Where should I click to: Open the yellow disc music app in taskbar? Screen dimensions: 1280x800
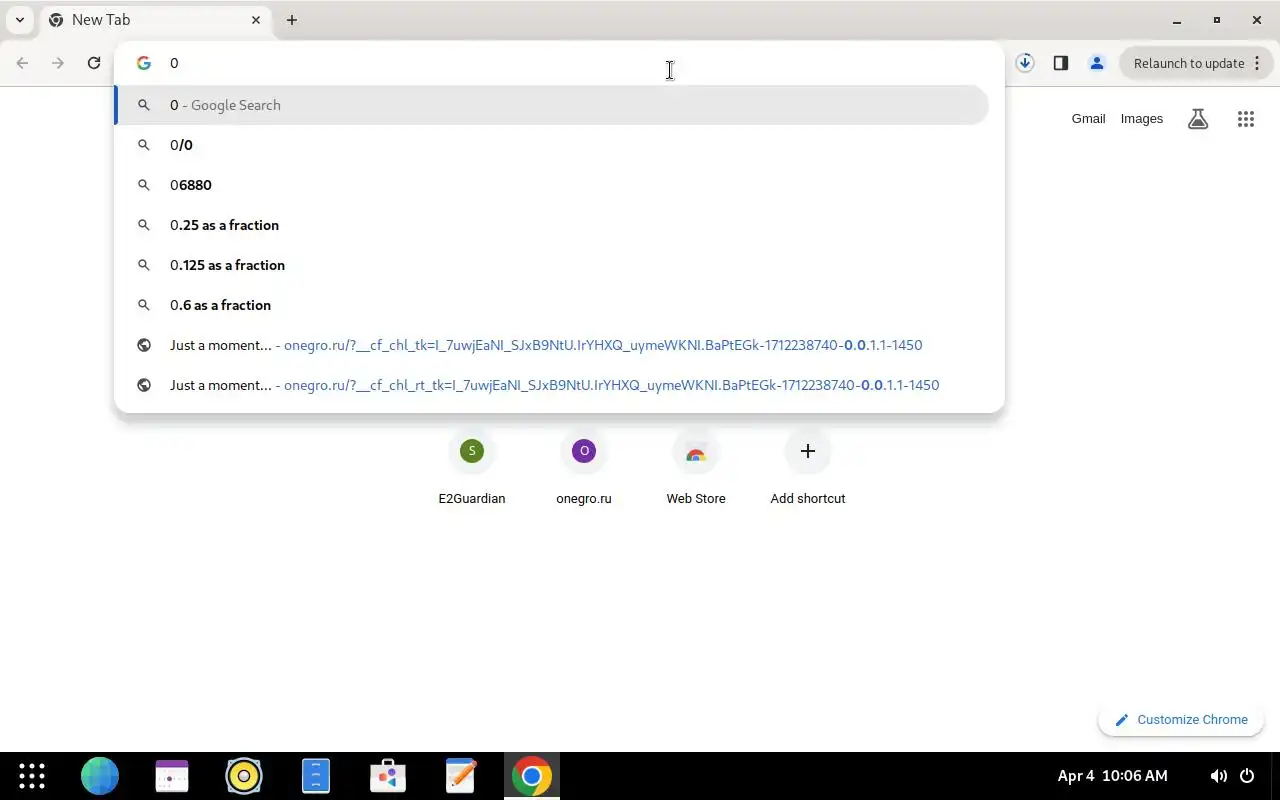click(244, 776)
